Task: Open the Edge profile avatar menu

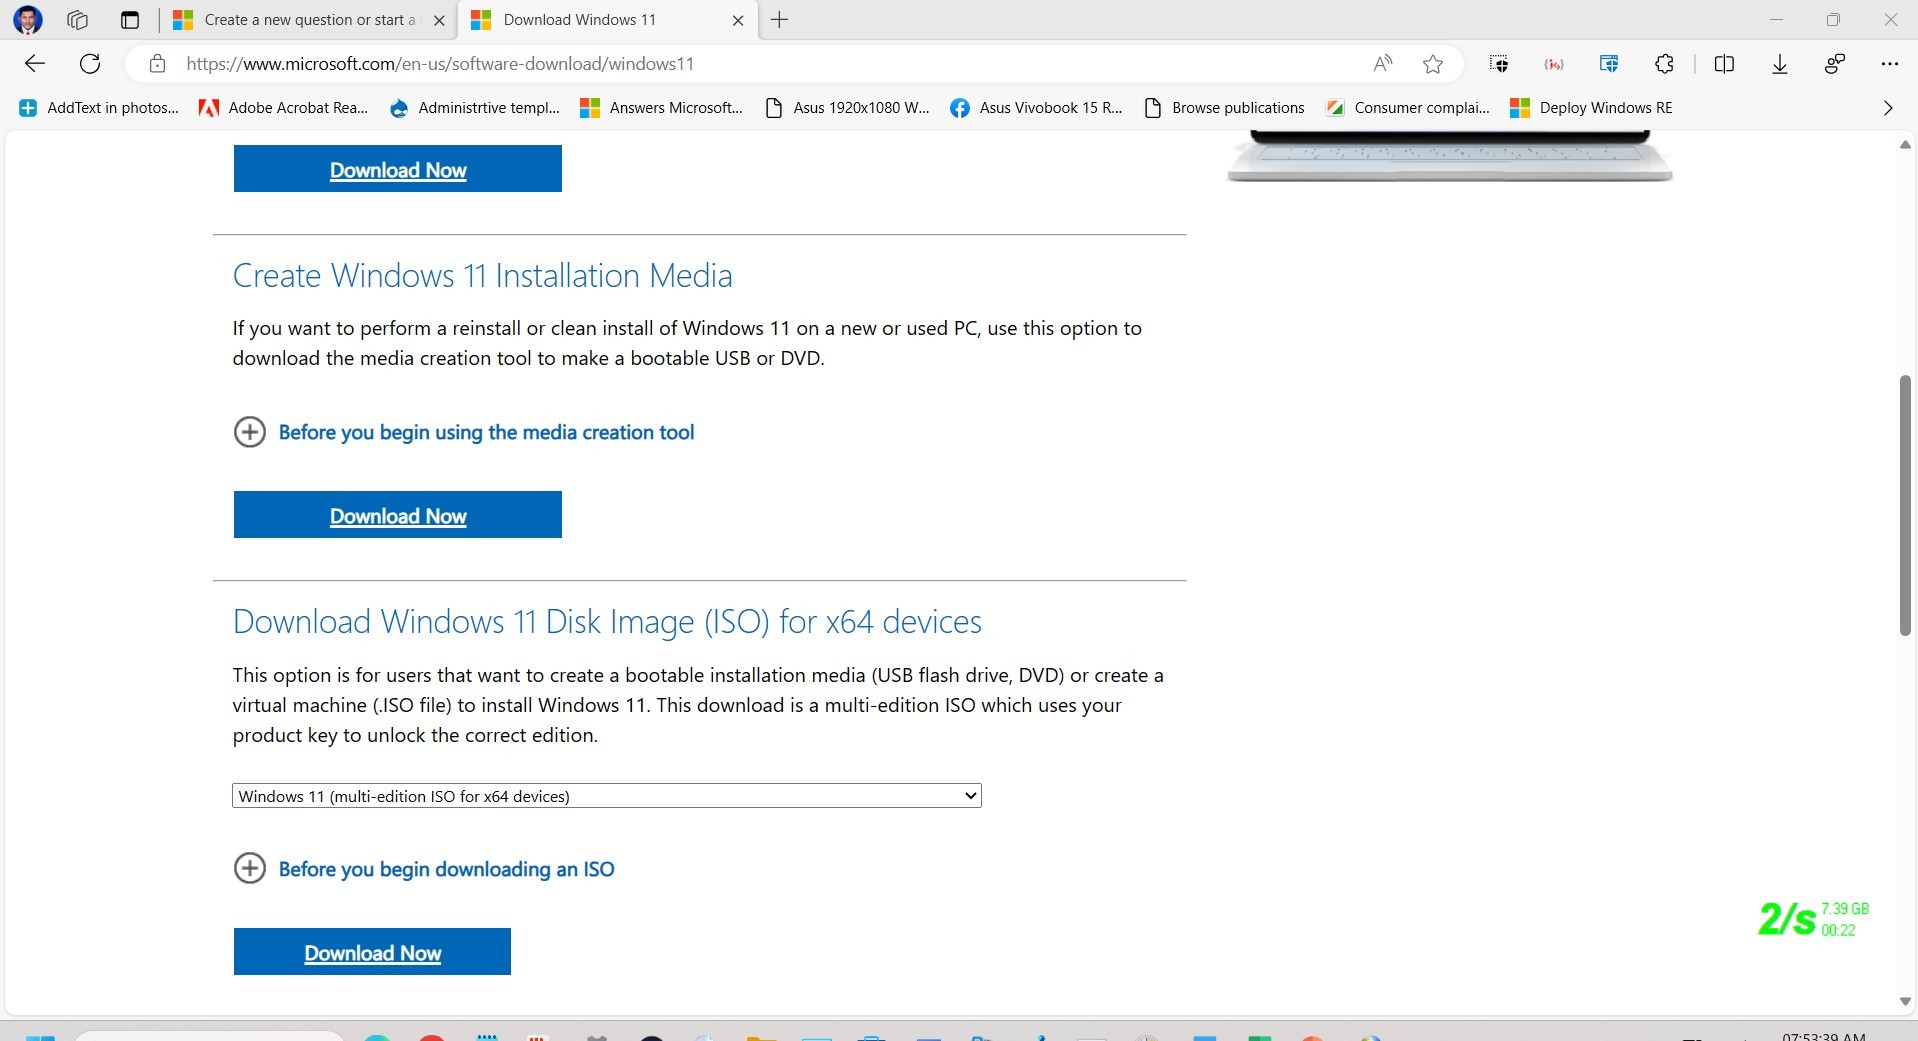Action: 28,20
